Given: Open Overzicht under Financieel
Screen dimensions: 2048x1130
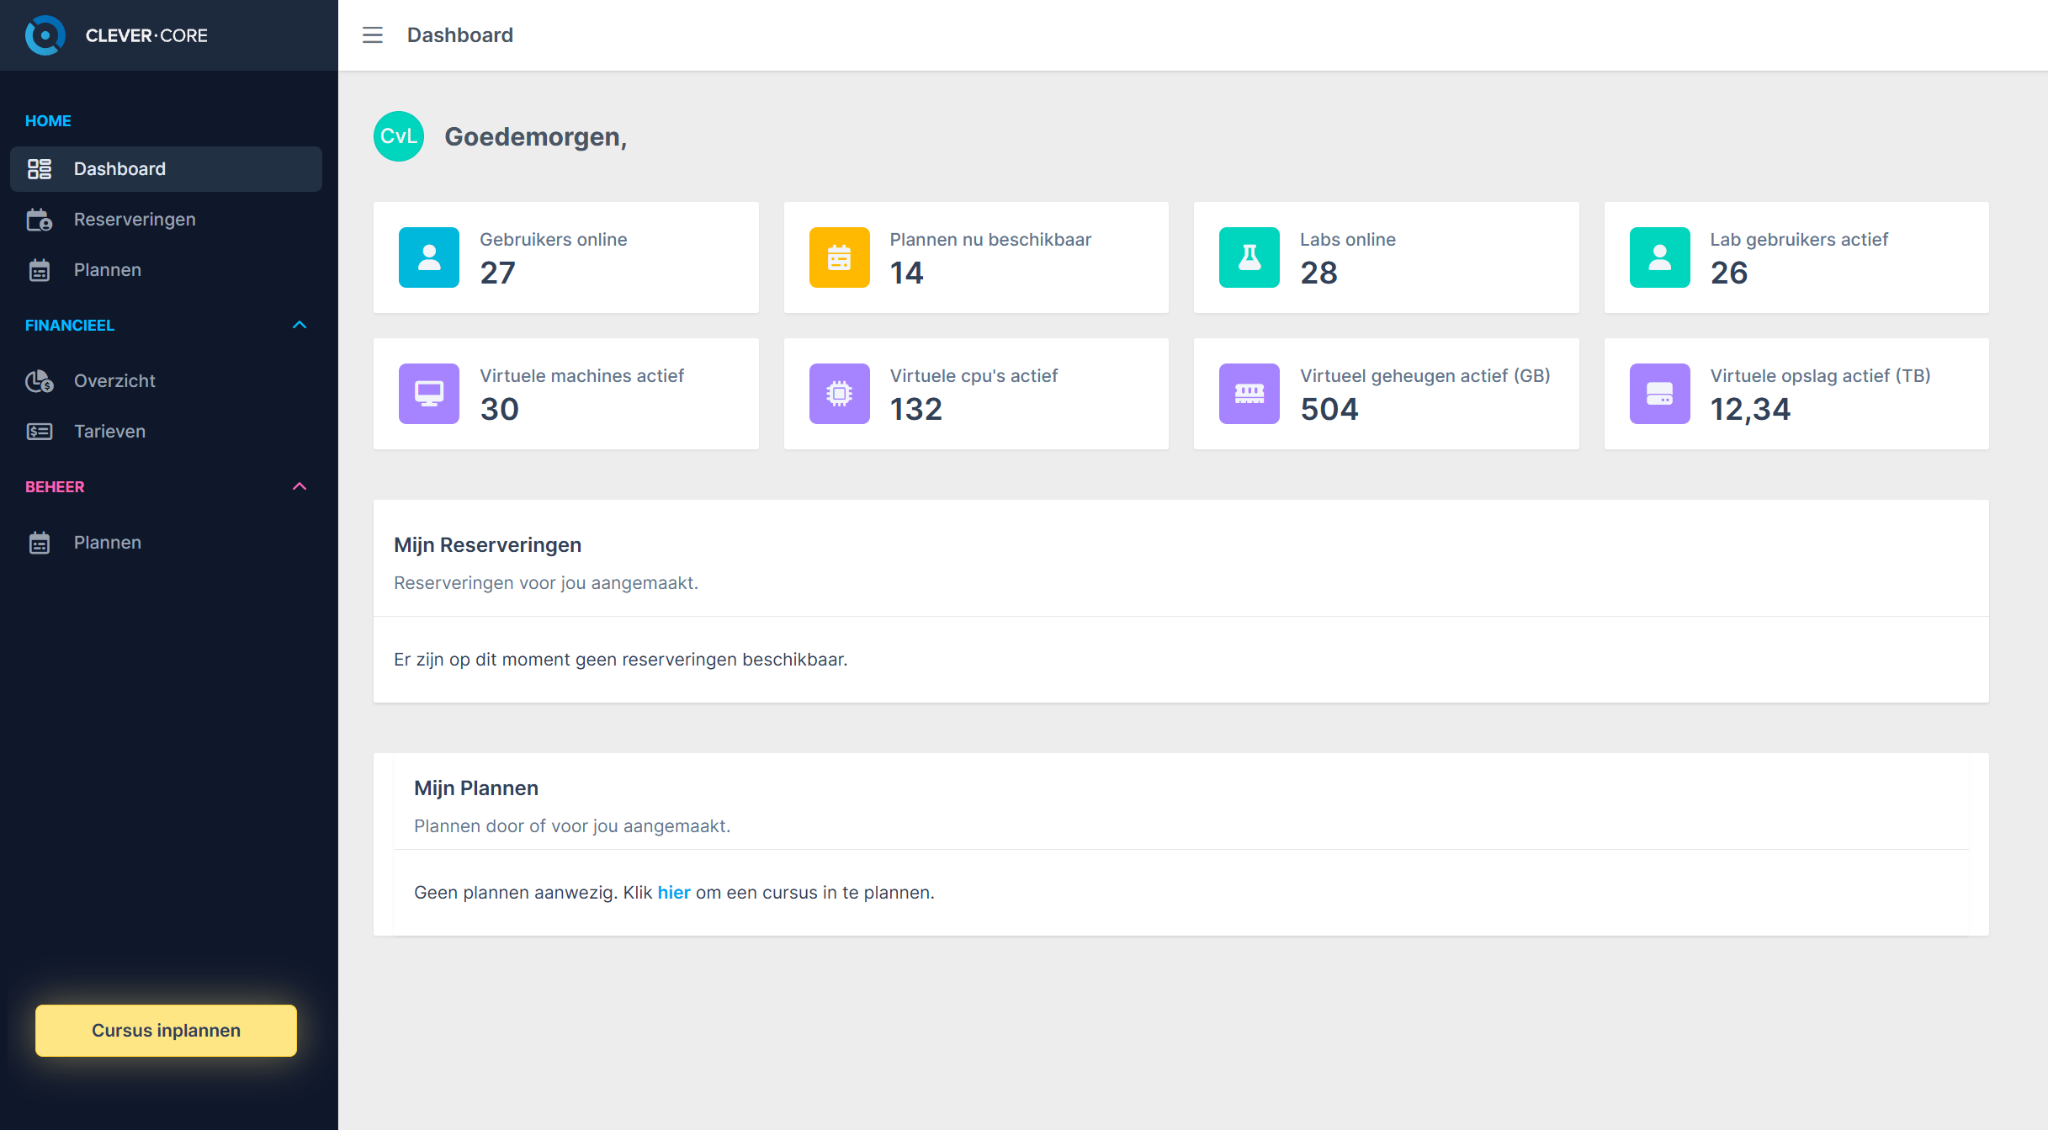Looking at the screenshot, I should coord(166,381).
